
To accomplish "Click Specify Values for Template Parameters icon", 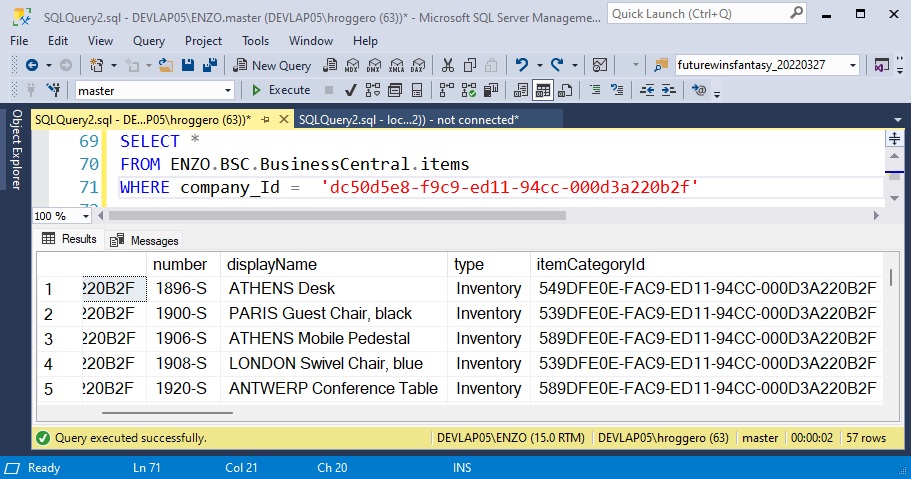I will [x=699, y=90].
